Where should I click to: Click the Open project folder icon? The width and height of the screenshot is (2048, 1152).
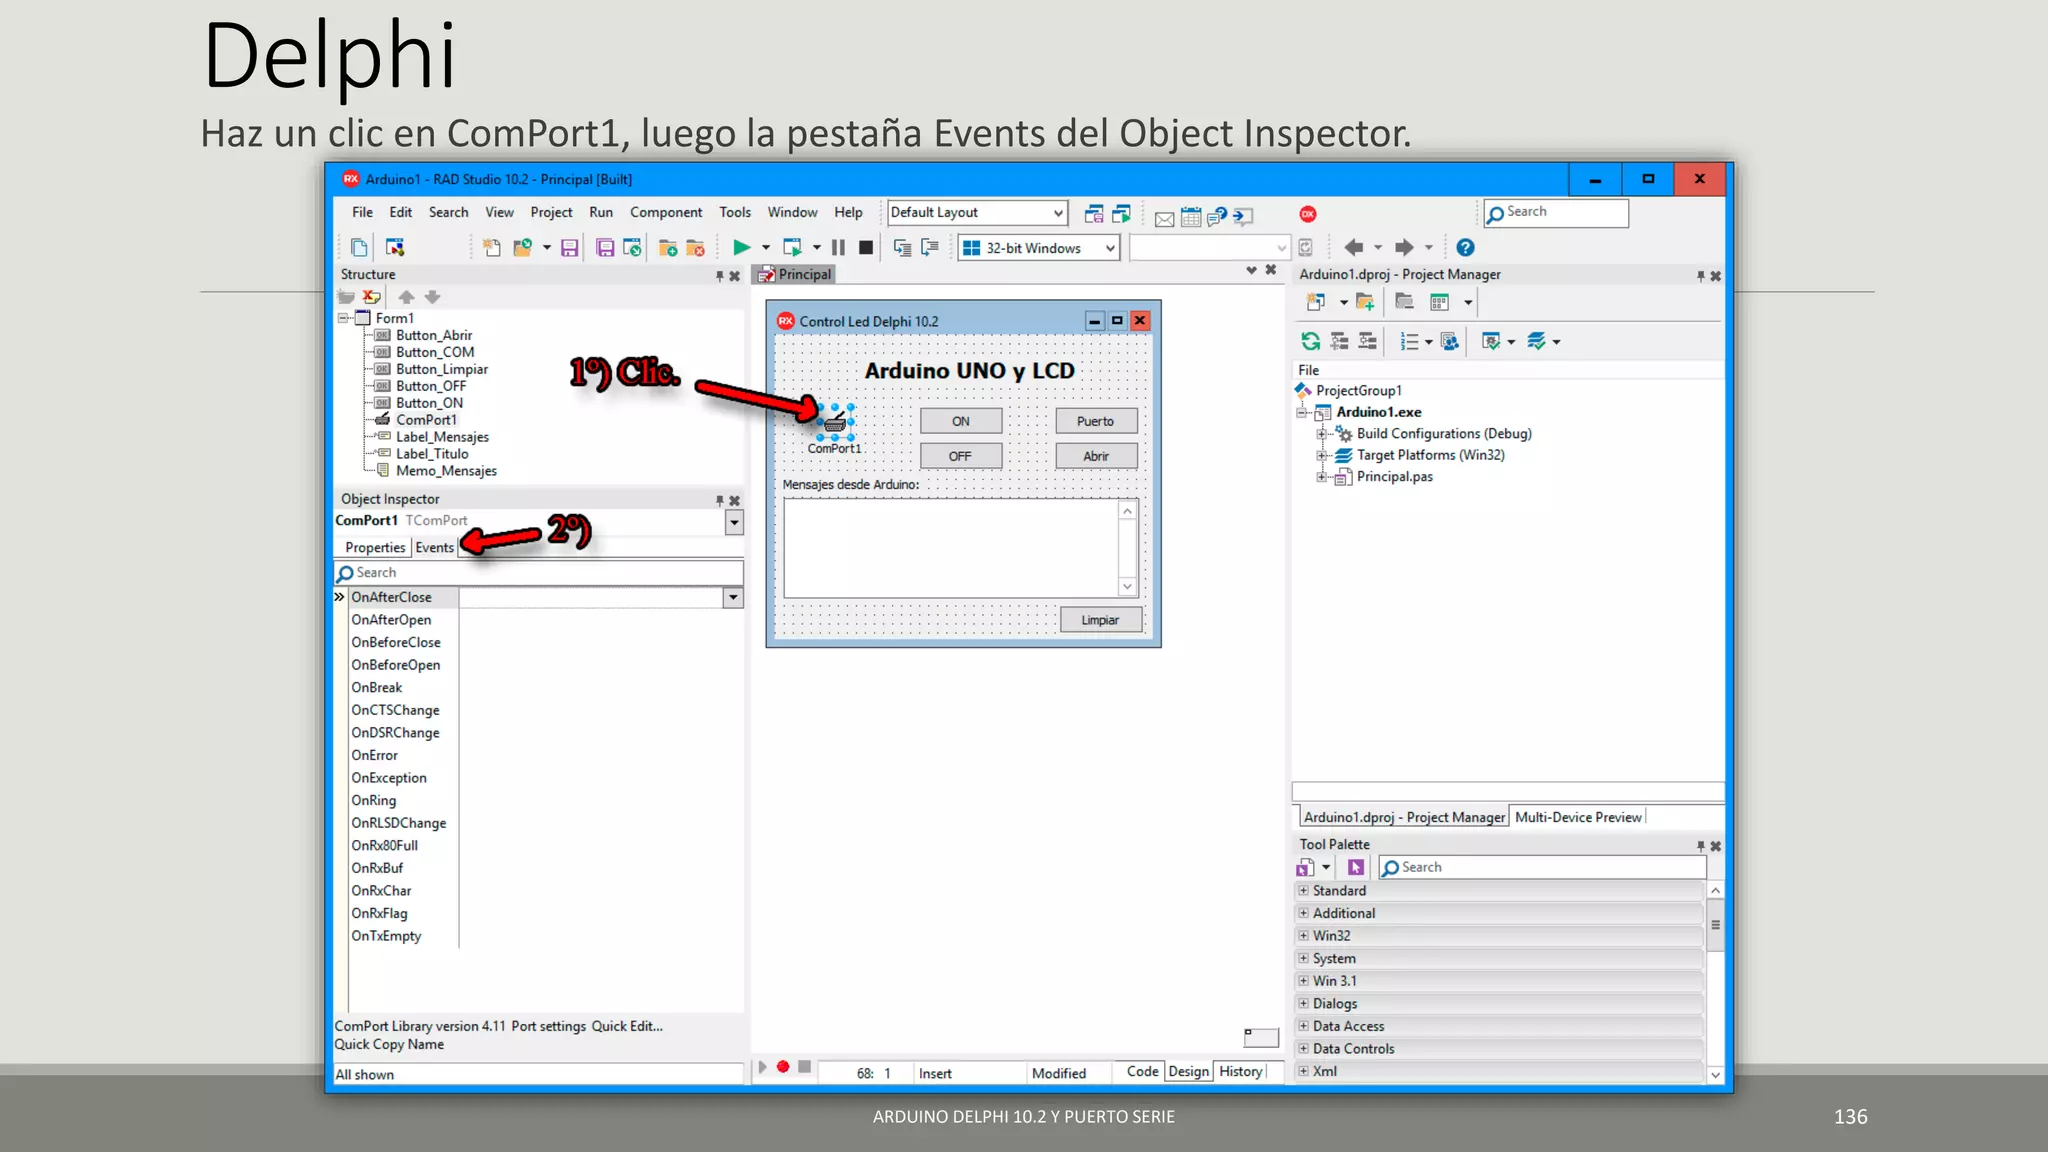523,247
